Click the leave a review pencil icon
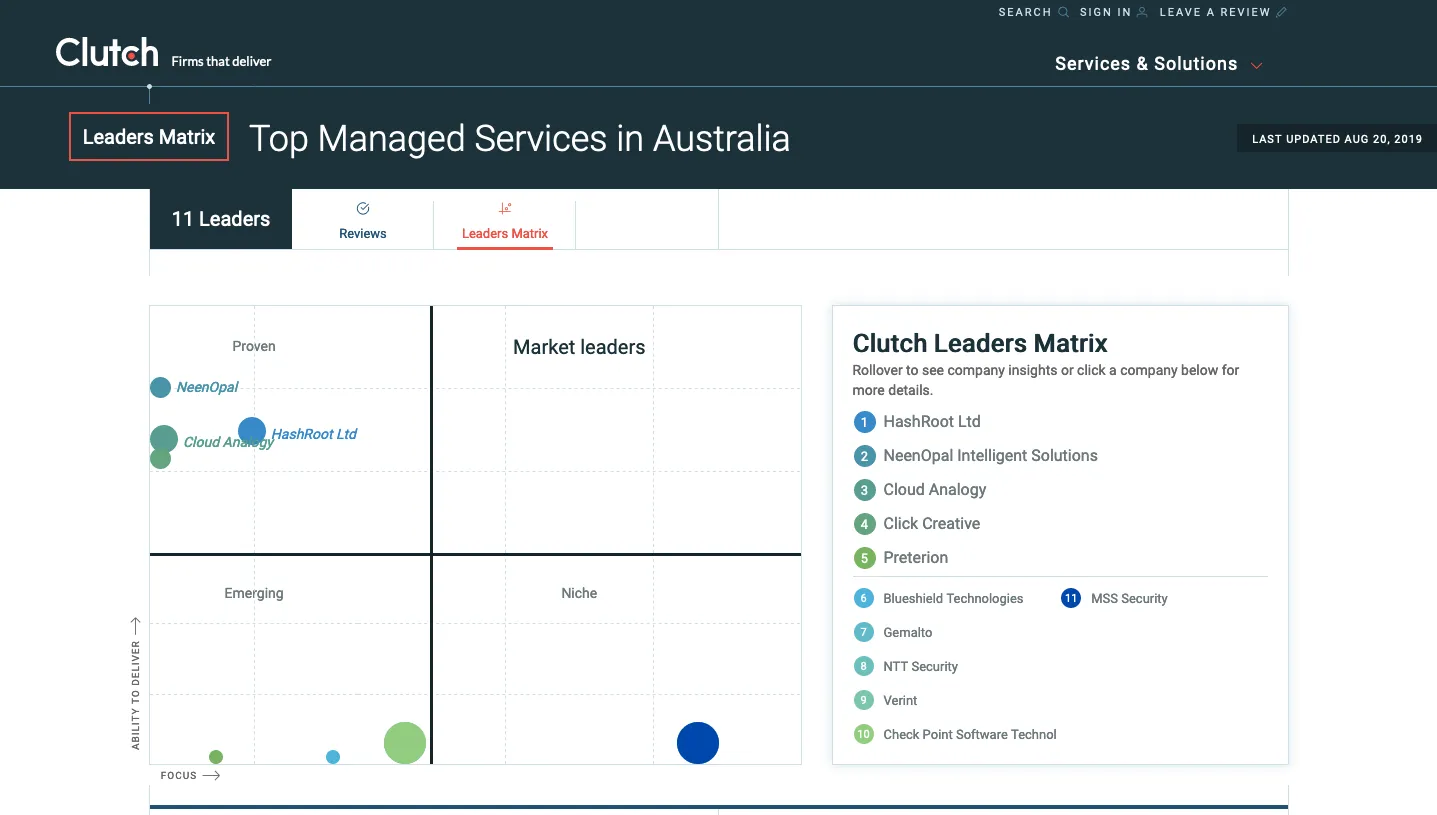This screenshot has width=1437, height=815. pyautogui.click(x=1282, y=12)
